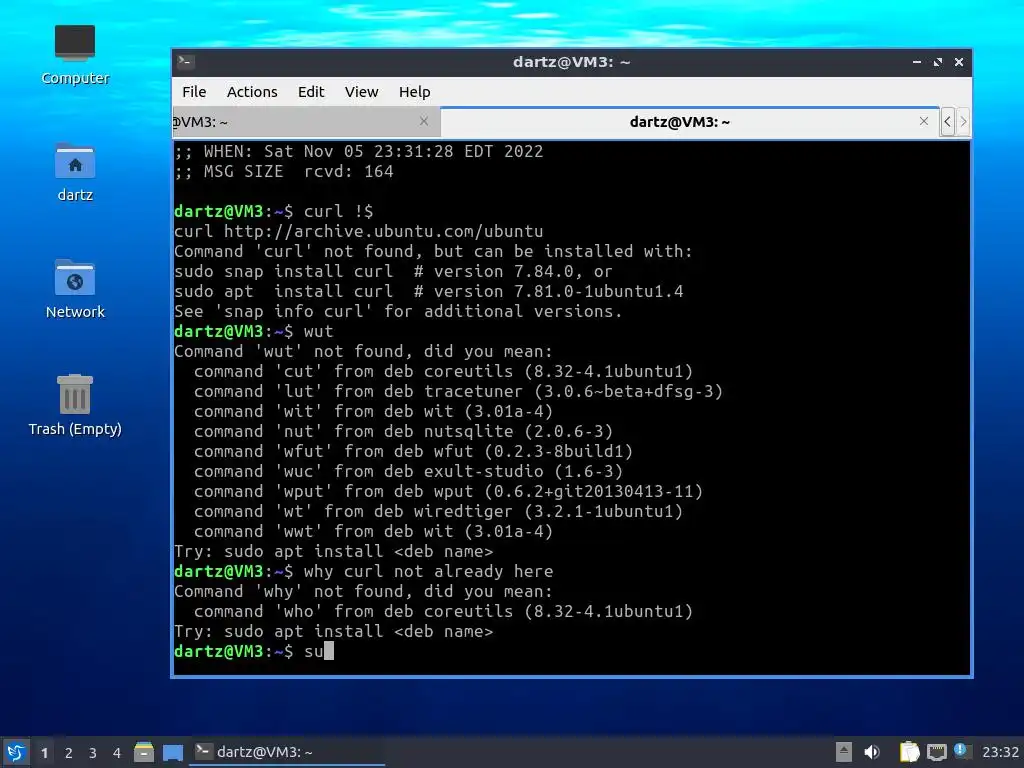Click the terminal icon in title bar
The image size is (1024, 768).
185,62
